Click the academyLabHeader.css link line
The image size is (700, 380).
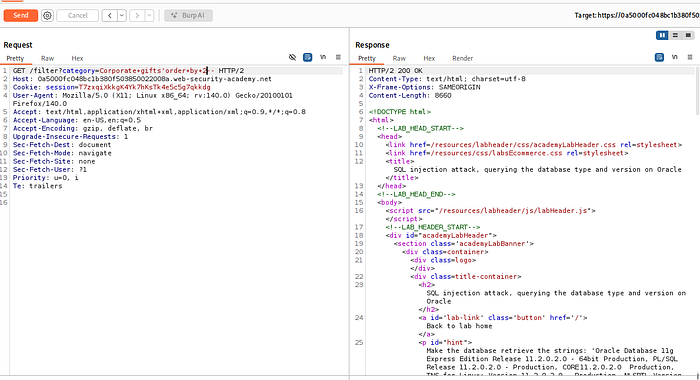point(534,145)
